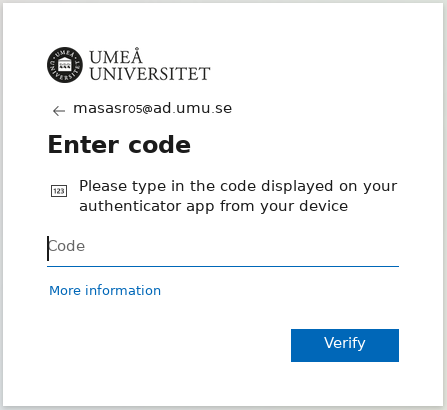Open the More information link
The image size is (447, 410).
click(105, 290)
